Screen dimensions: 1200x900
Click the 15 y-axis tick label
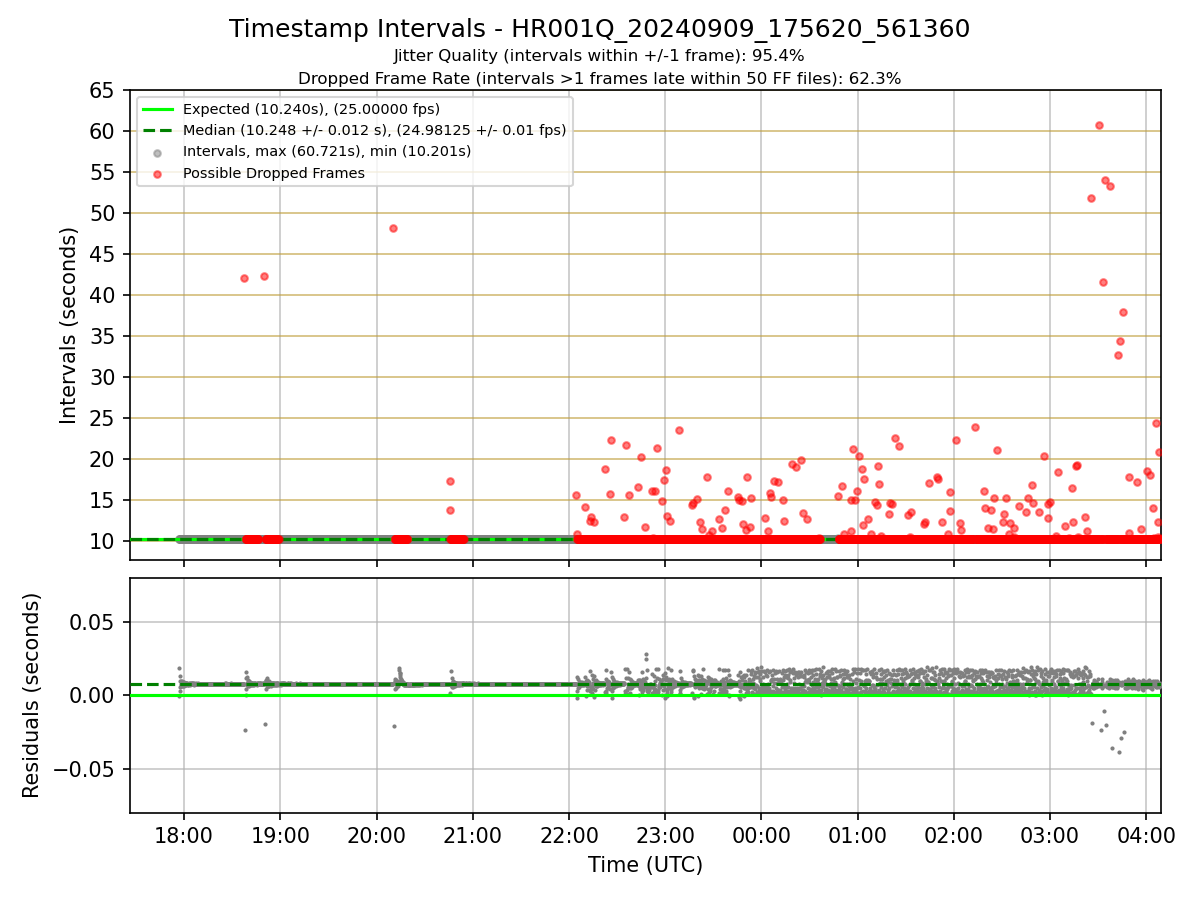coord(103,500)
